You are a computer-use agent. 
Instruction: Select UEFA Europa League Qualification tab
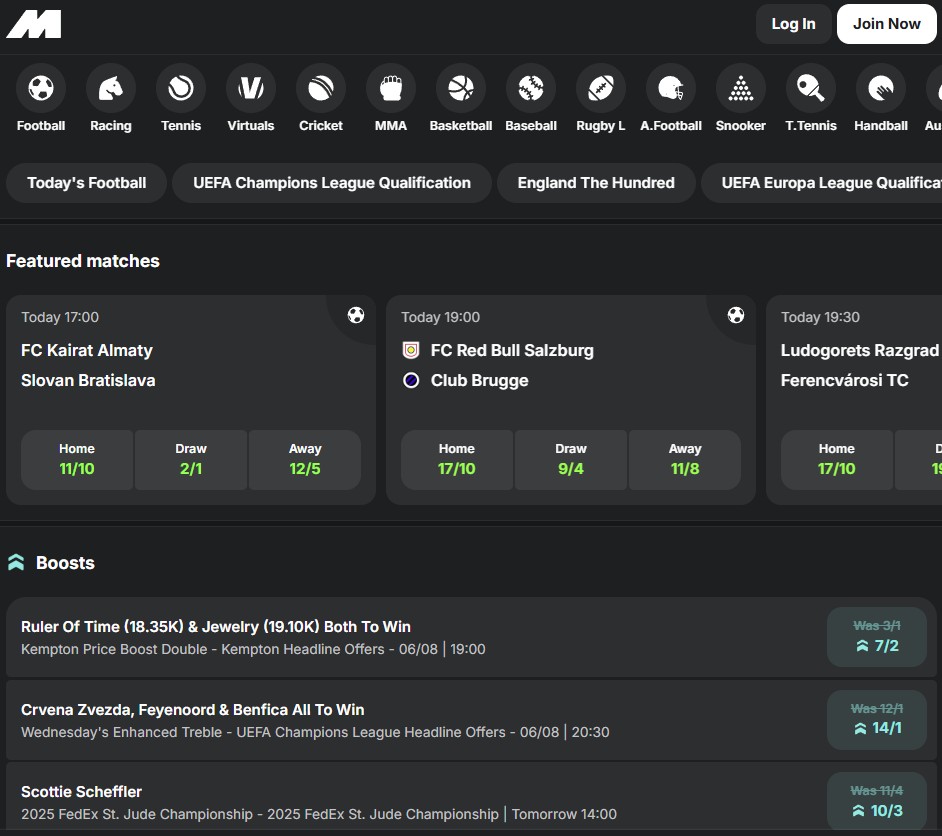tap(821, 183)
